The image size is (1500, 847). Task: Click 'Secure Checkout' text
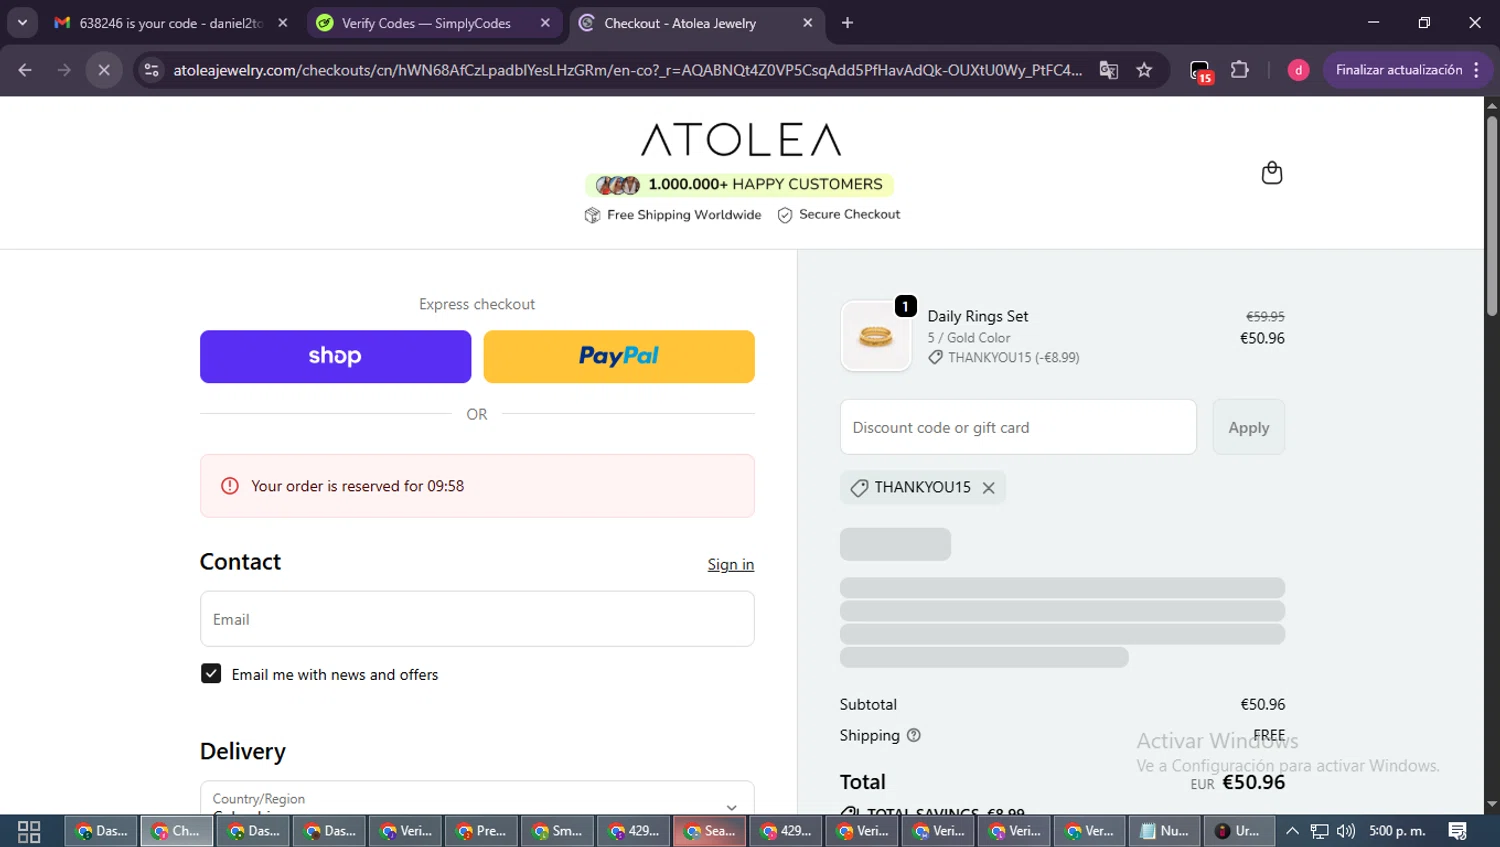tap(850, 214)
